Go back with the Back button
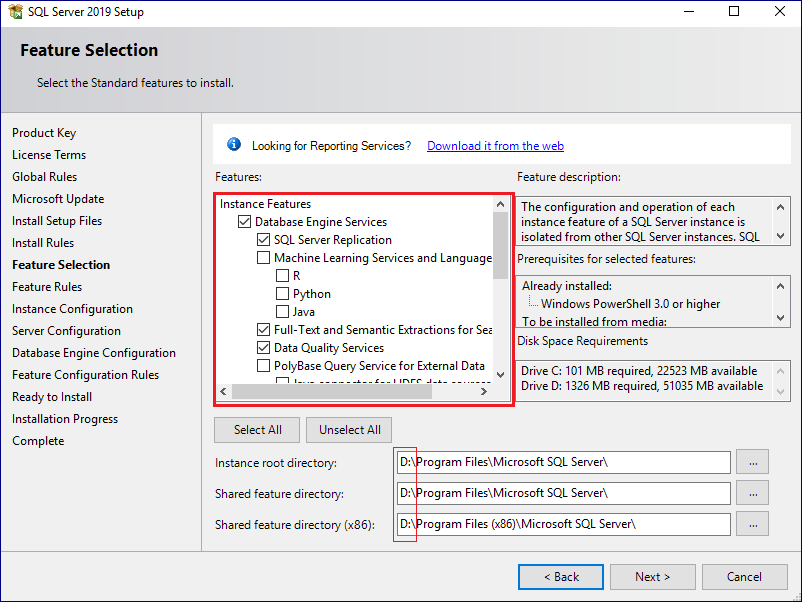 [x=561, y=577]
